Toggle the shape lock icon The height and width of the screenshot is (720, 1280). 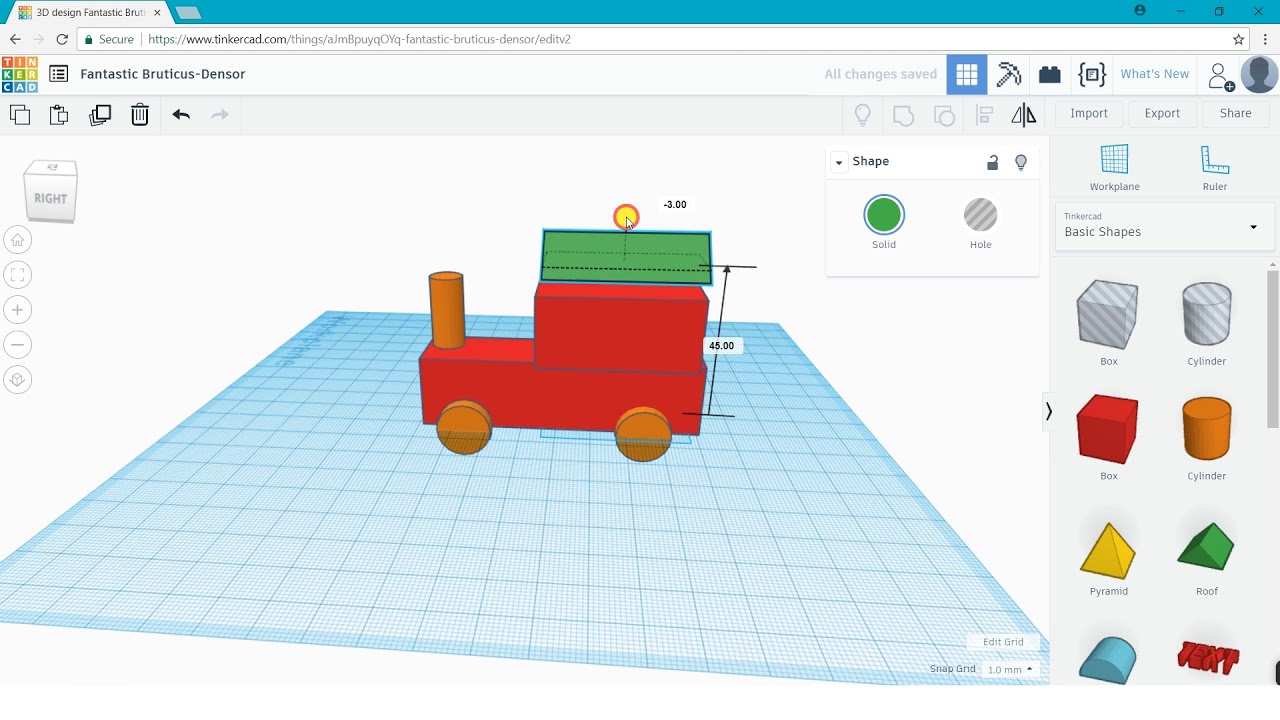pos(993,162)
